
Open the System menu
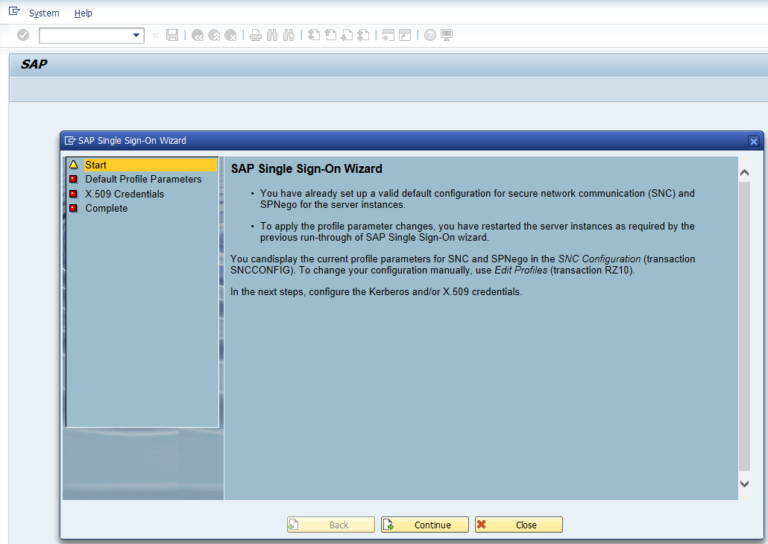pyautogui.click(x=44, y=13)
